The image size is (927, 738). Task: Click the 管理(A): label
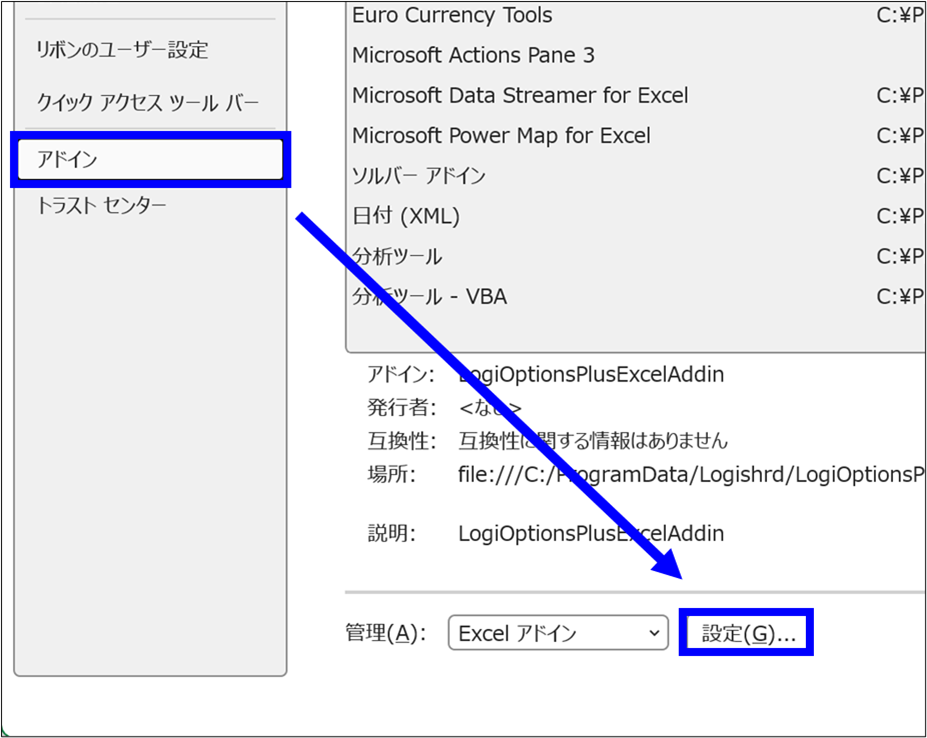click(x=386, y=634)
